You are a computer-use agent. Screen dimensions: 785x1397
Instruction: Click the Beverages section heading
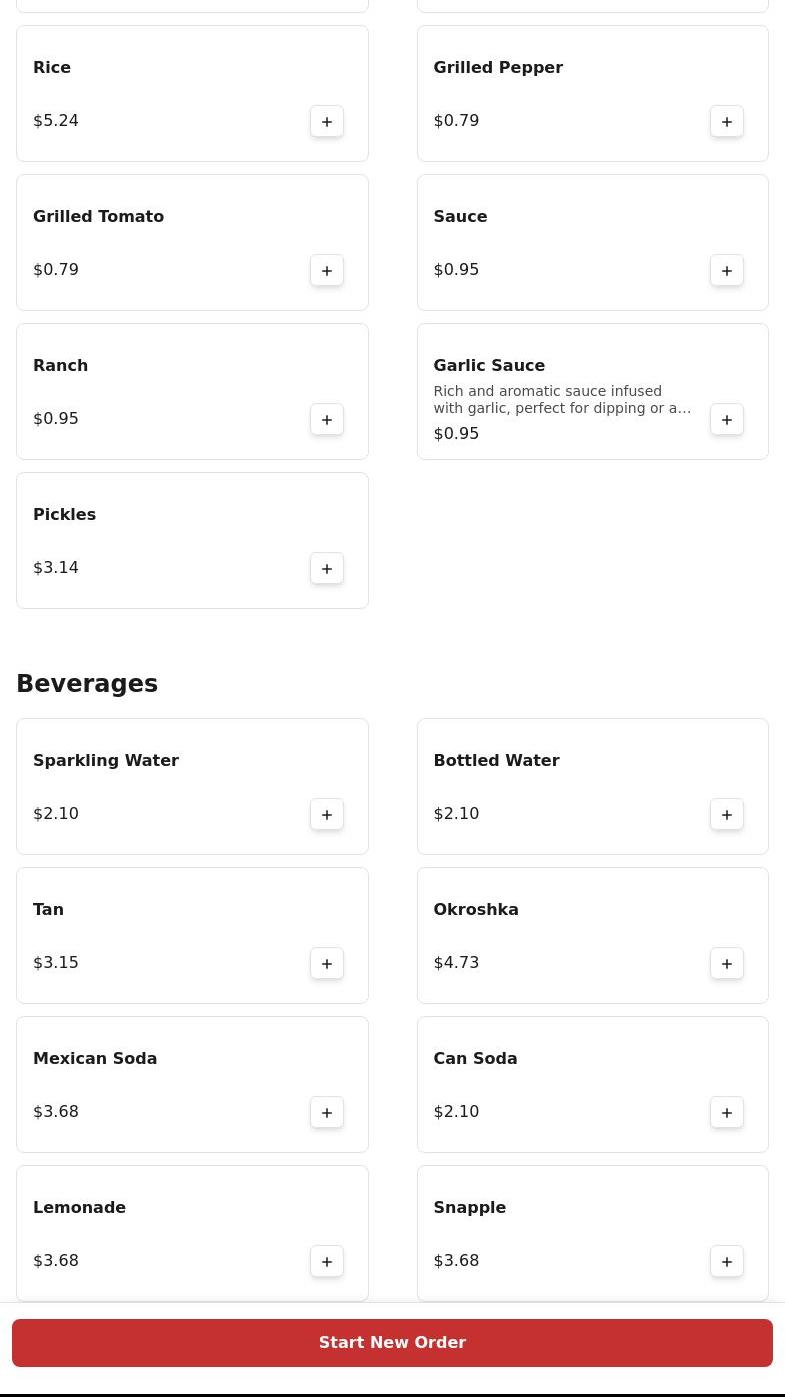click(x=87, y=683)
